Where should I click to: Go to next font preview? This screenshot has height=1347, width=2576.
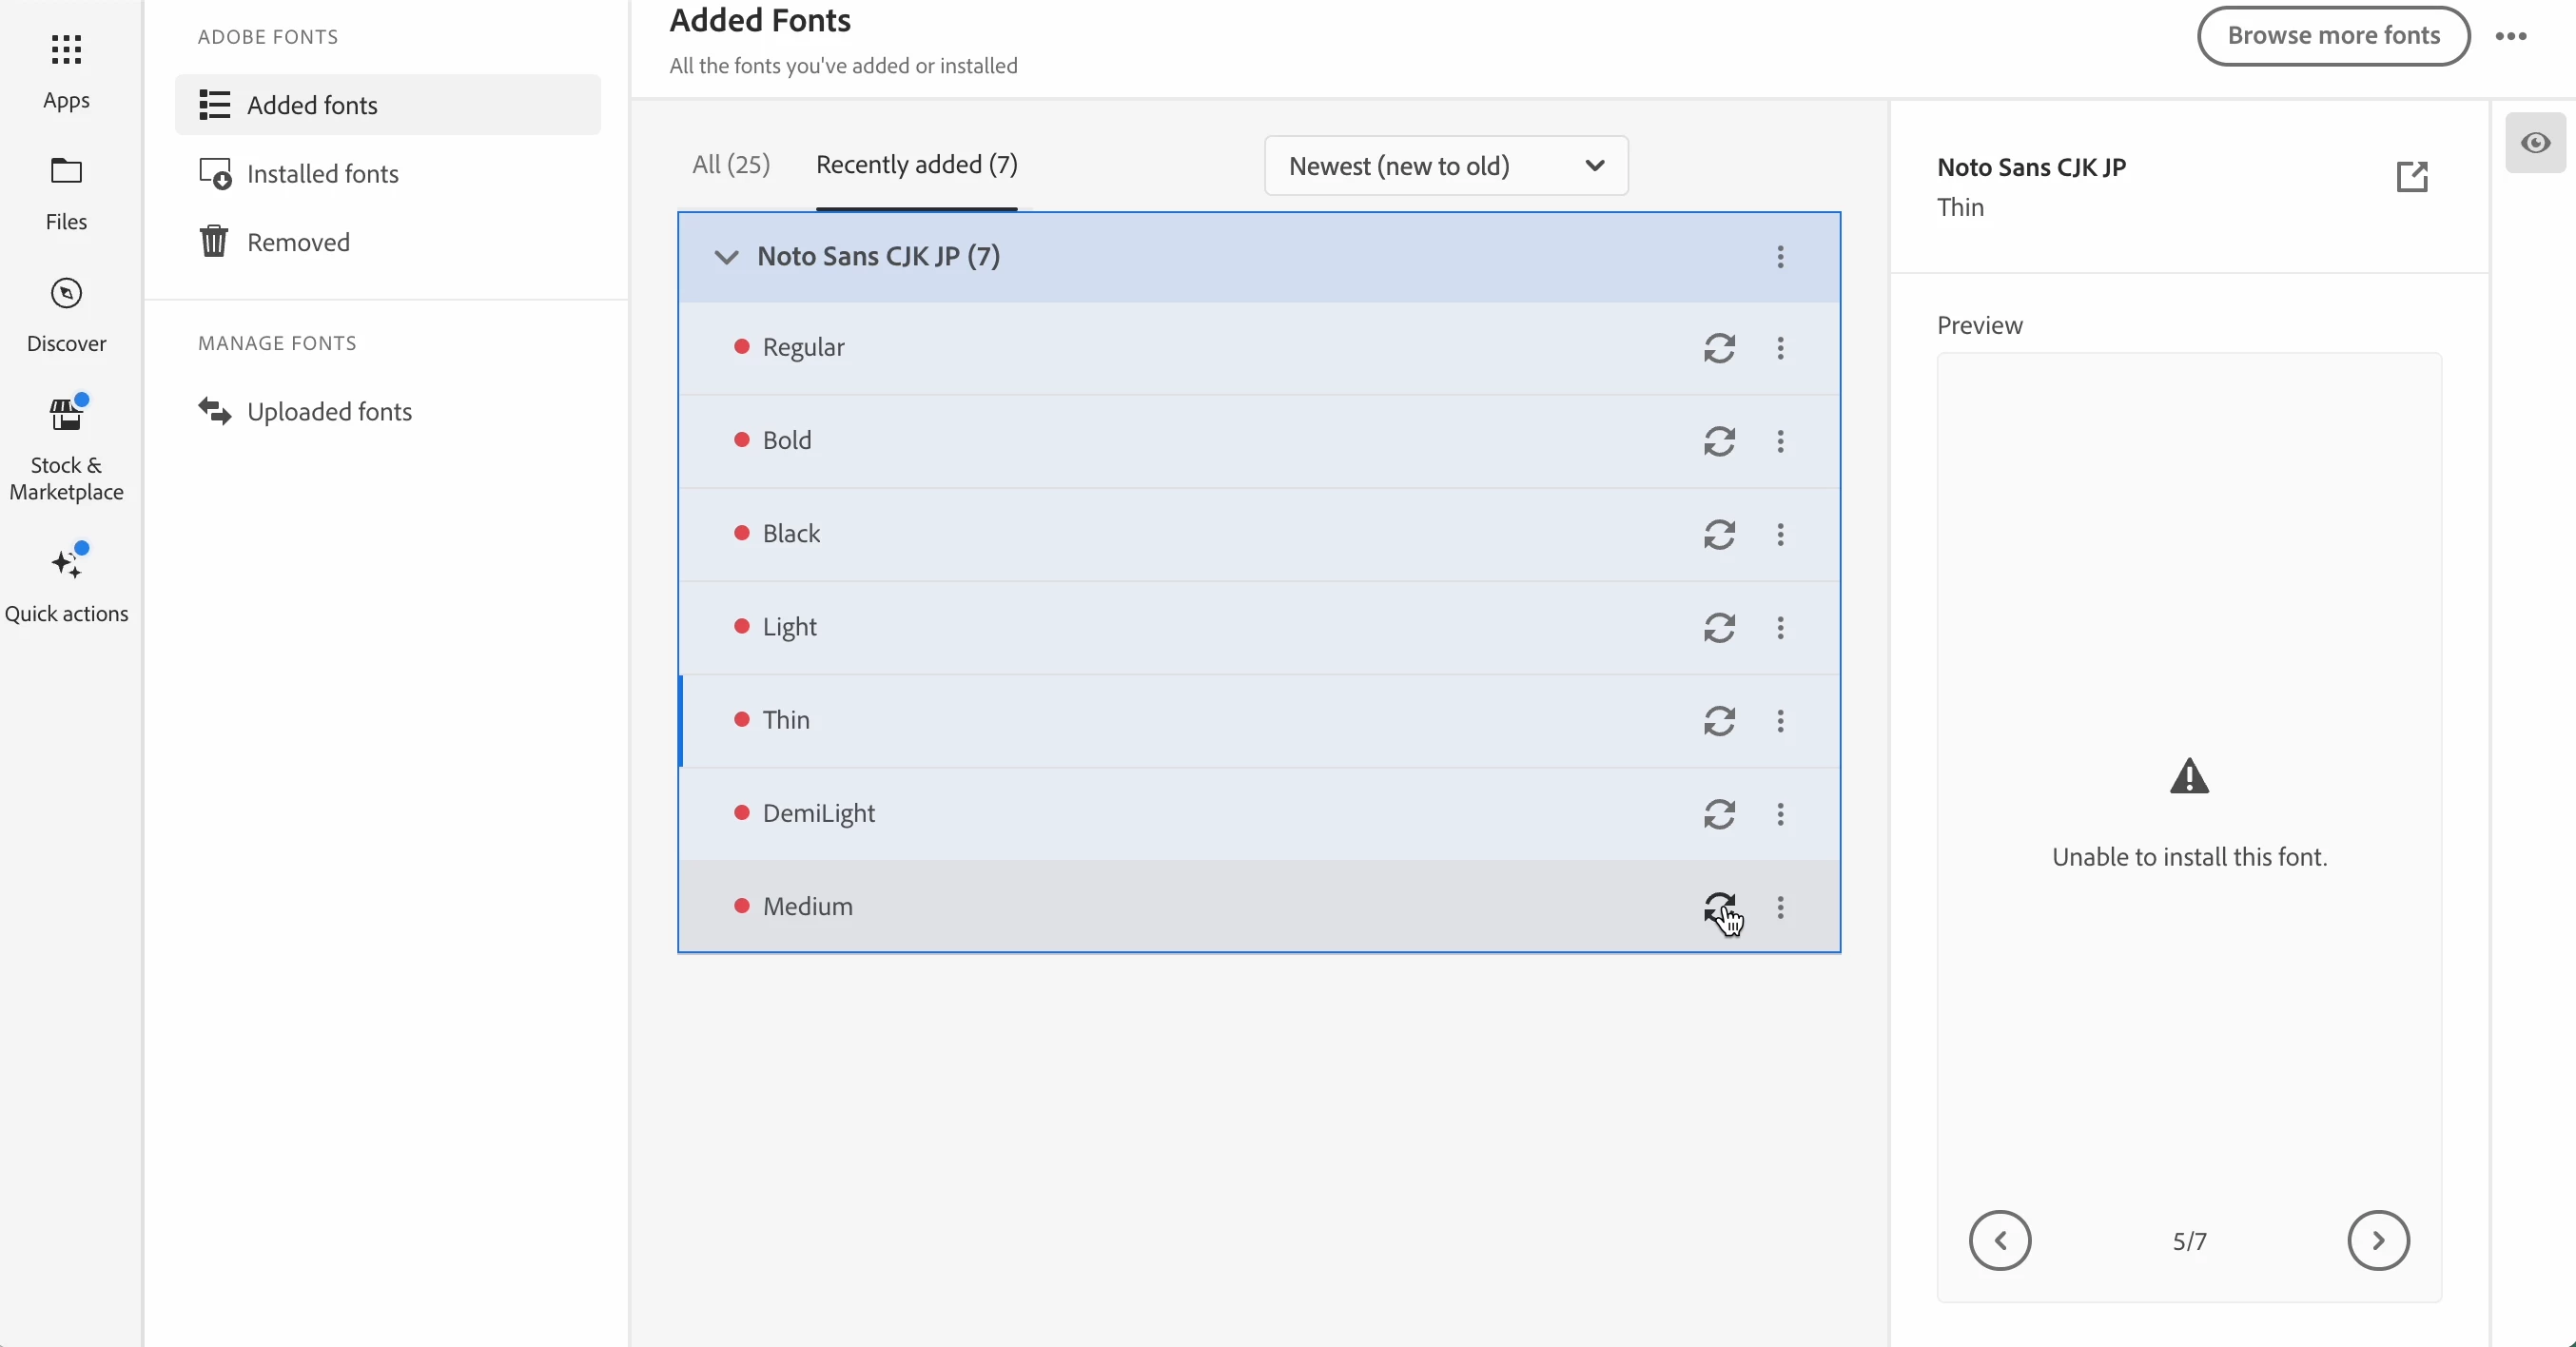click(2377, 1240)
